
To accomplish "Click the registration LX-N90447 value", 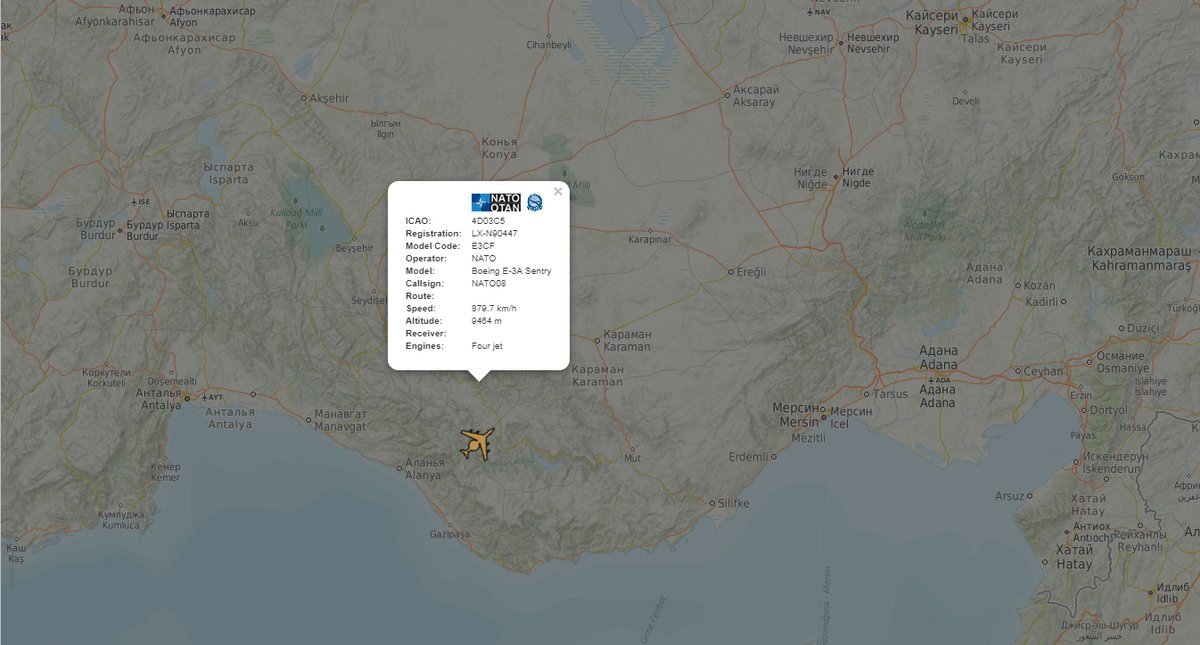I will coord(494,234).
